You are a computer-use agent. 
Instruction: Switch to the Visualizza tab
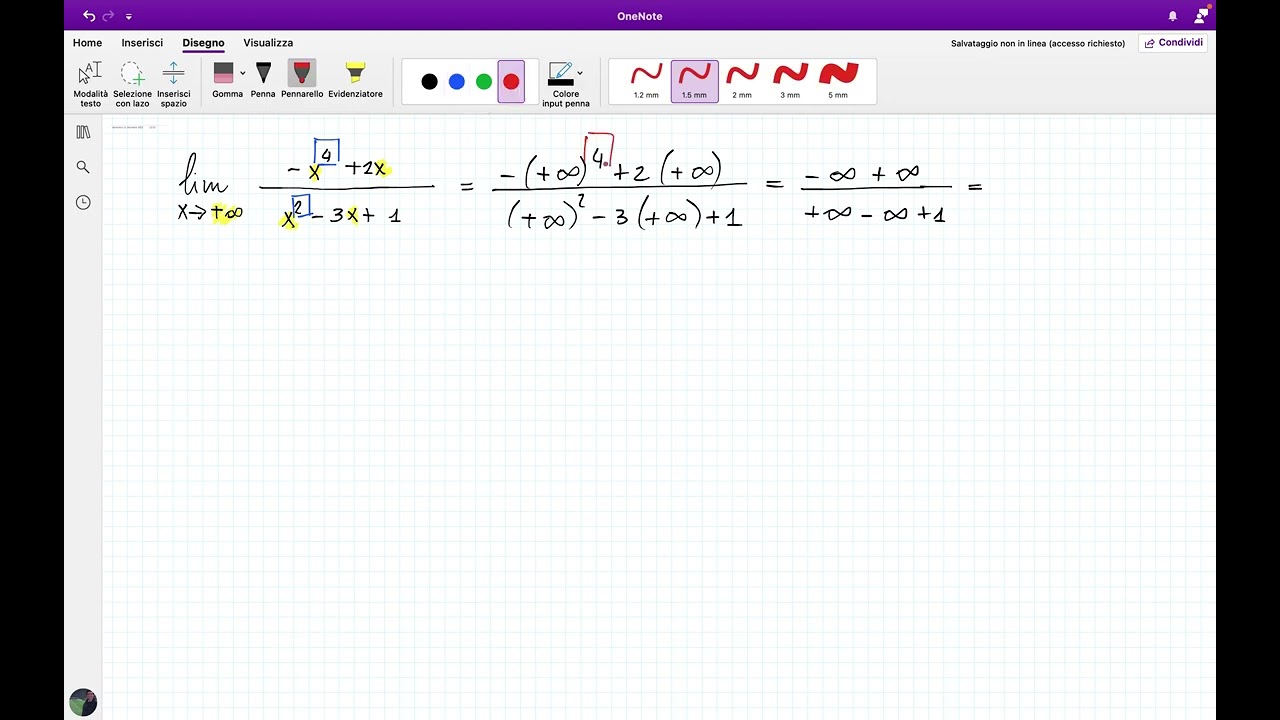click(268, 43)
